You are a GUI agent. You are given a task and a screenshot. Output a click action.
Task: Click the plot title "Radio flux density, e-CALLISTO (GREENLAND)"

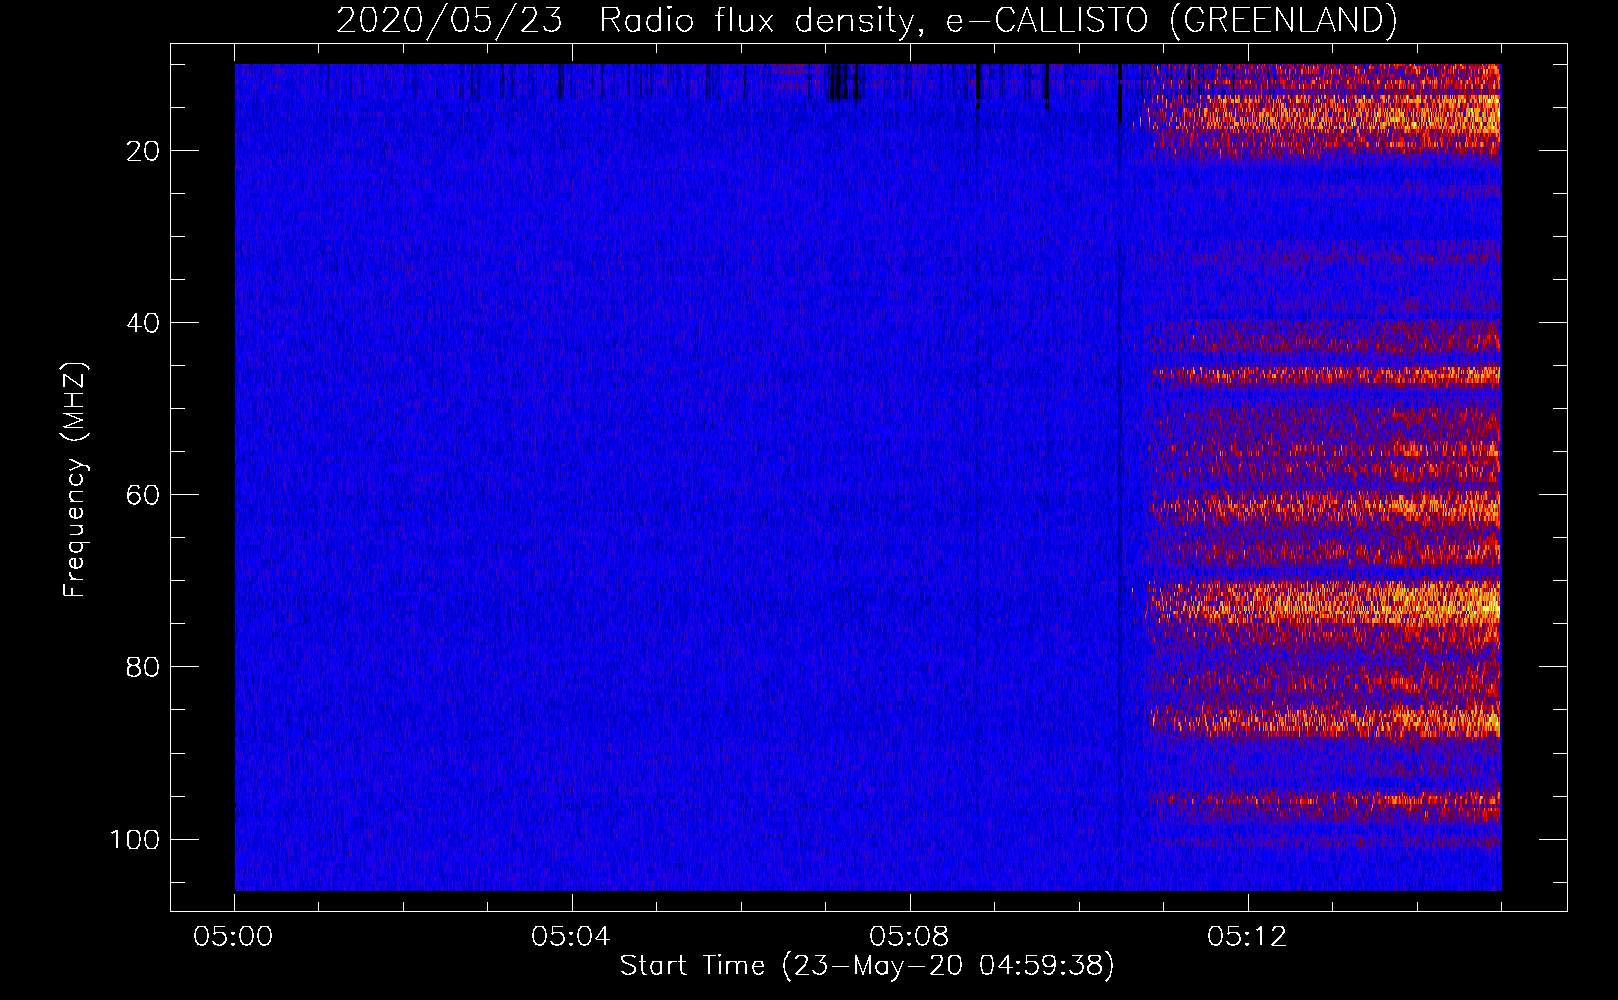[998, 21]
